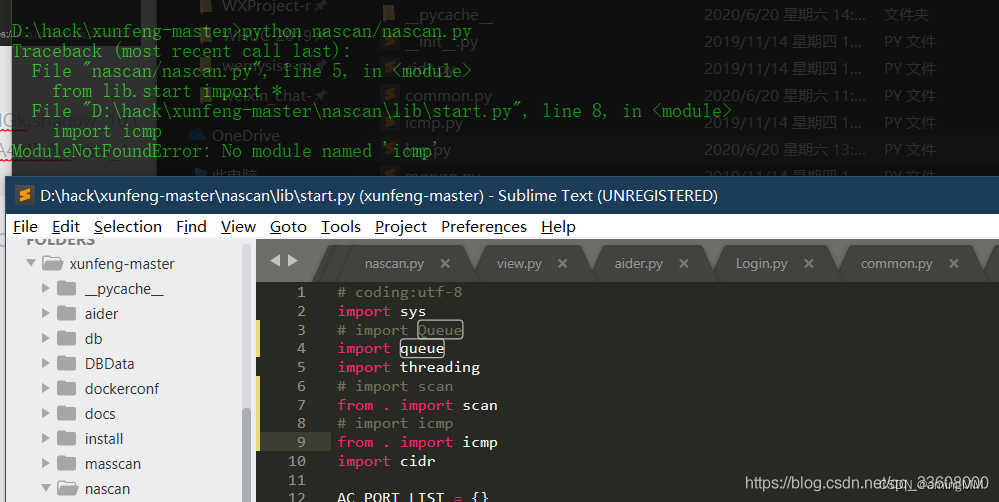Select the aider folder icon
This screenshot has height=502, width=999.
pos(66,313)
